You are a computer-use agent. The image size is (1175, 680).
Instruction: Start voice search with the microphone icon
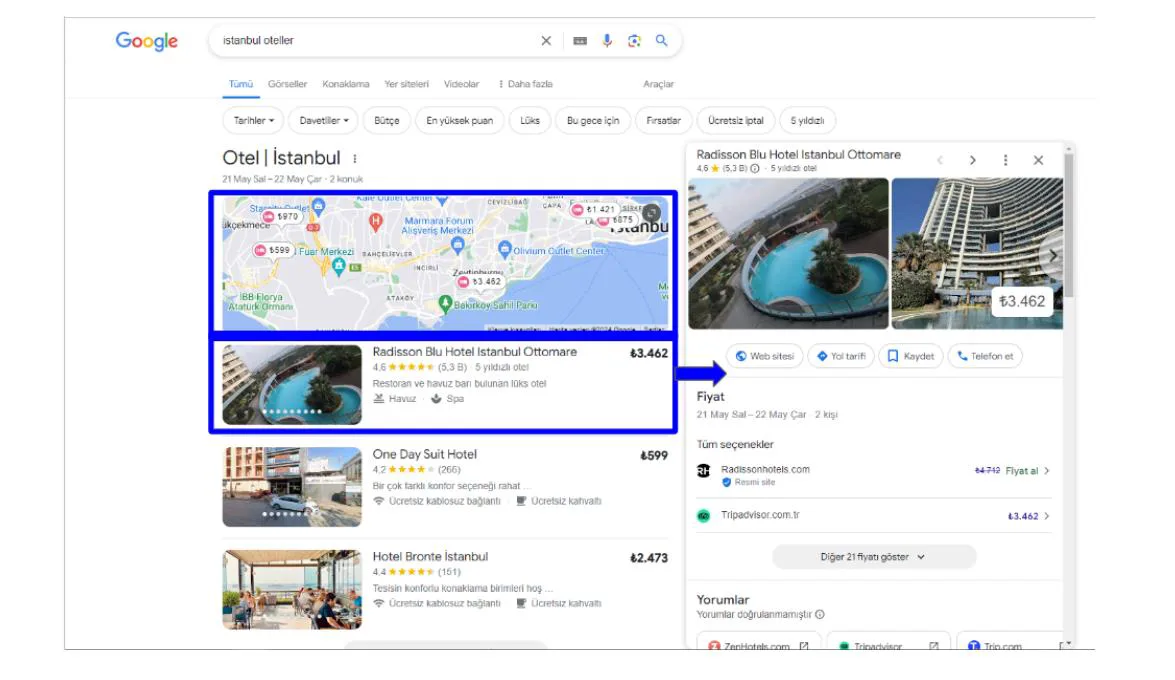607,40
